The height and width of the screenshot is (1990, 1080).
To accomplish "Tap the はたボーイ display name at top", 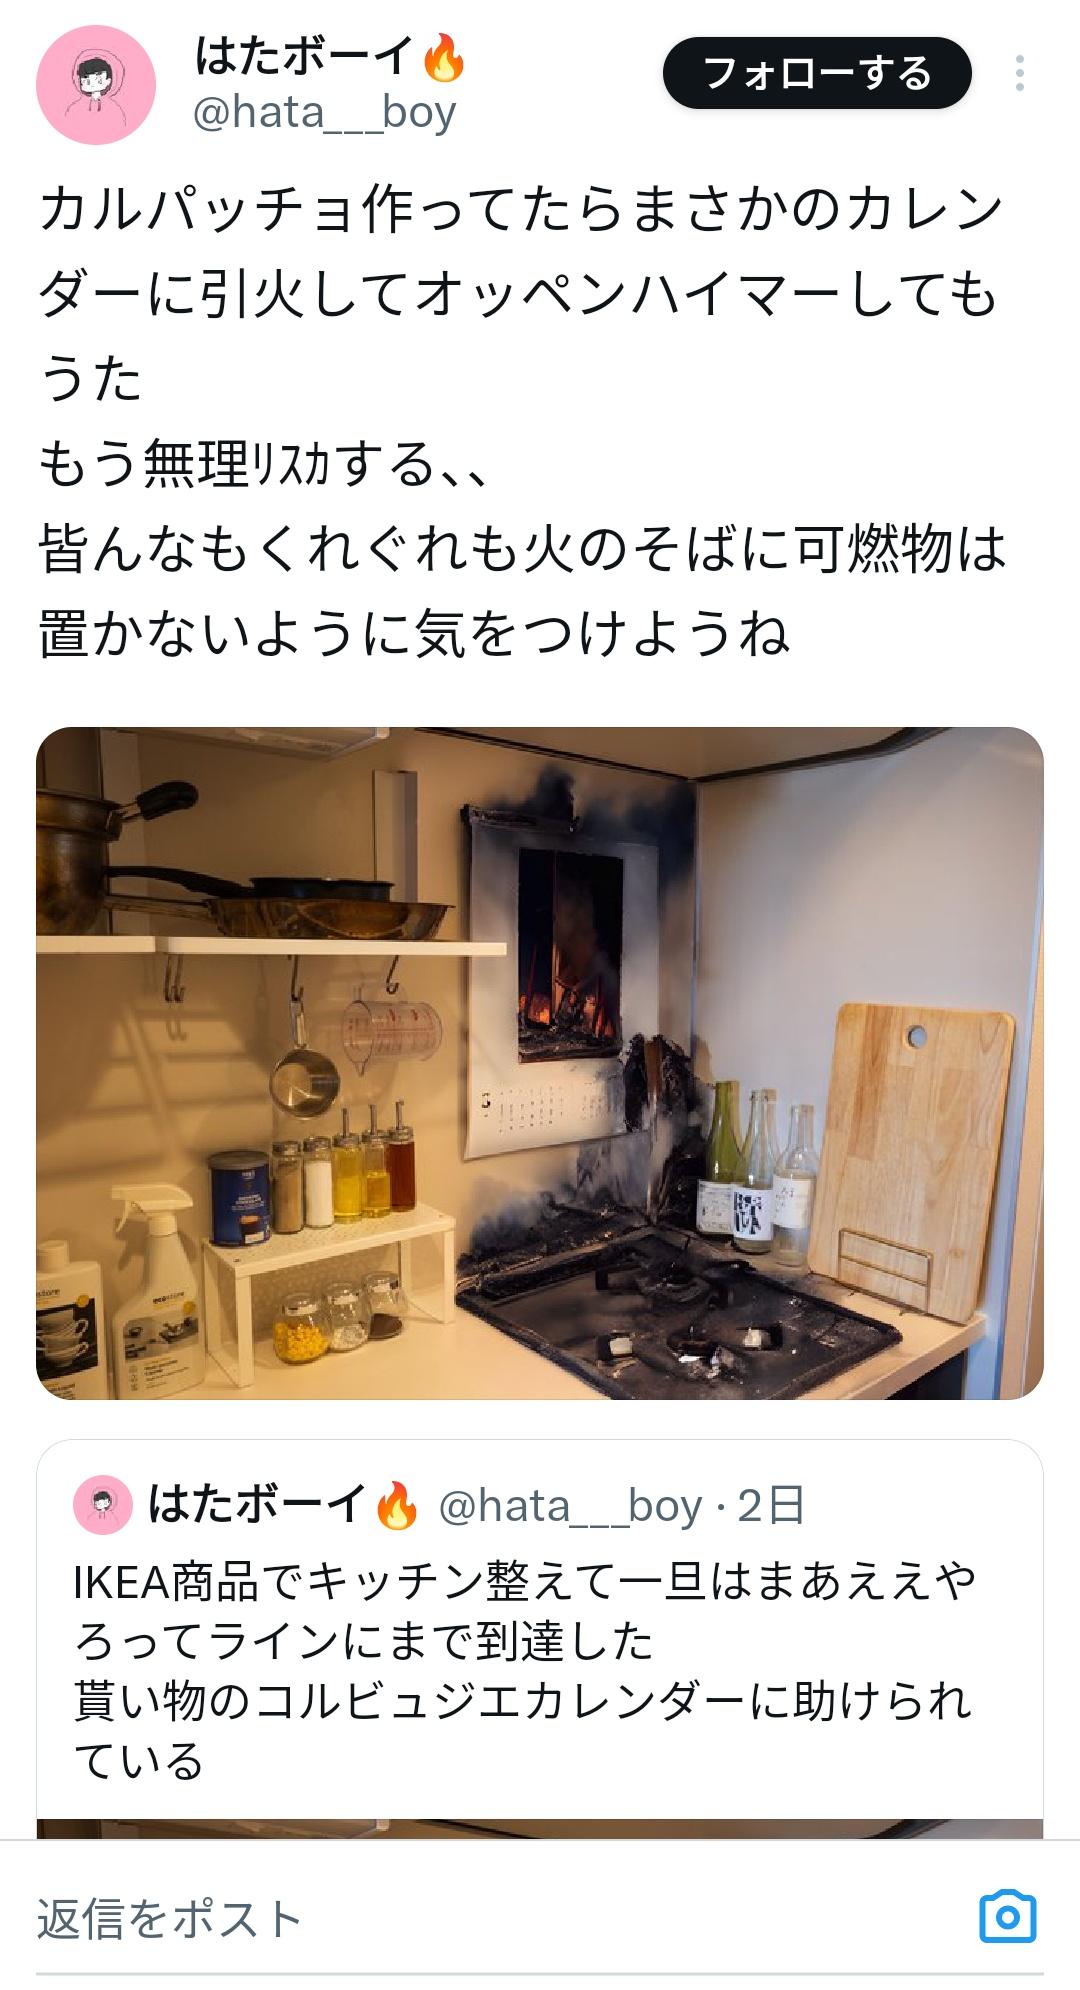I will tap(303, 55).
